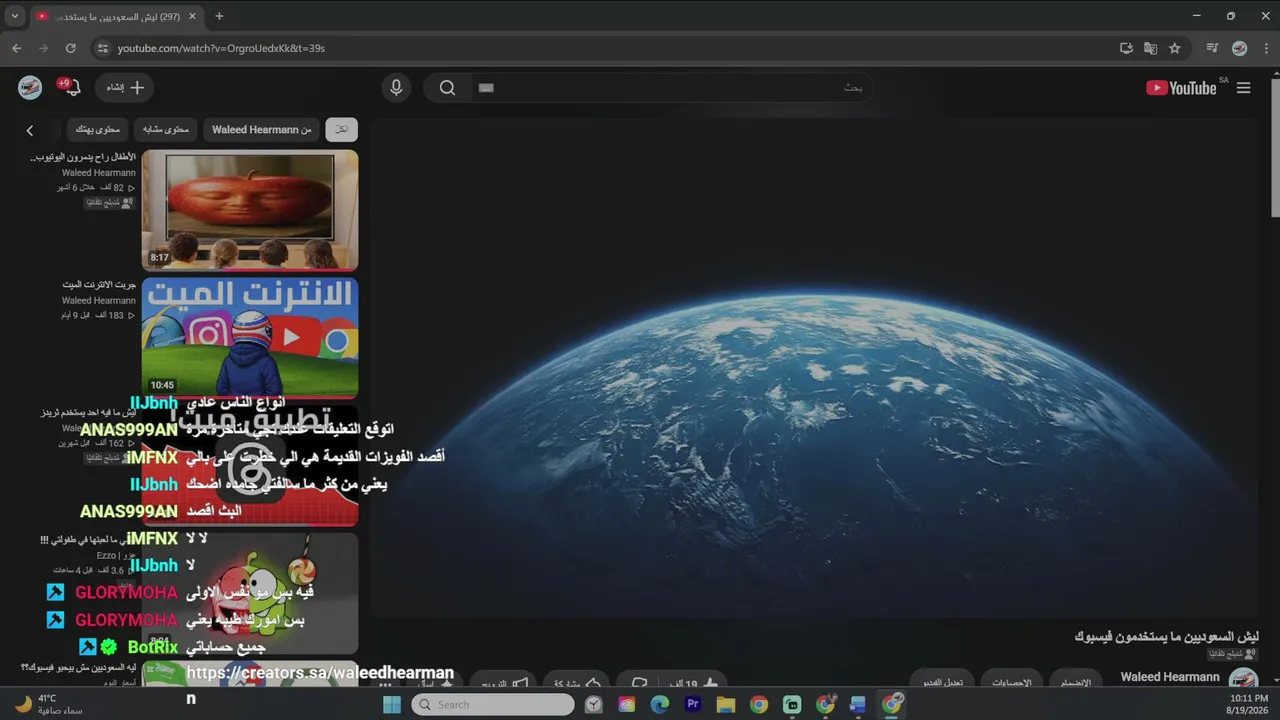Viewport: 1280px width, 720px height.
Task: Go to YouTube home via the logo
Action: pyautogui.click(x=1183, y=88)
